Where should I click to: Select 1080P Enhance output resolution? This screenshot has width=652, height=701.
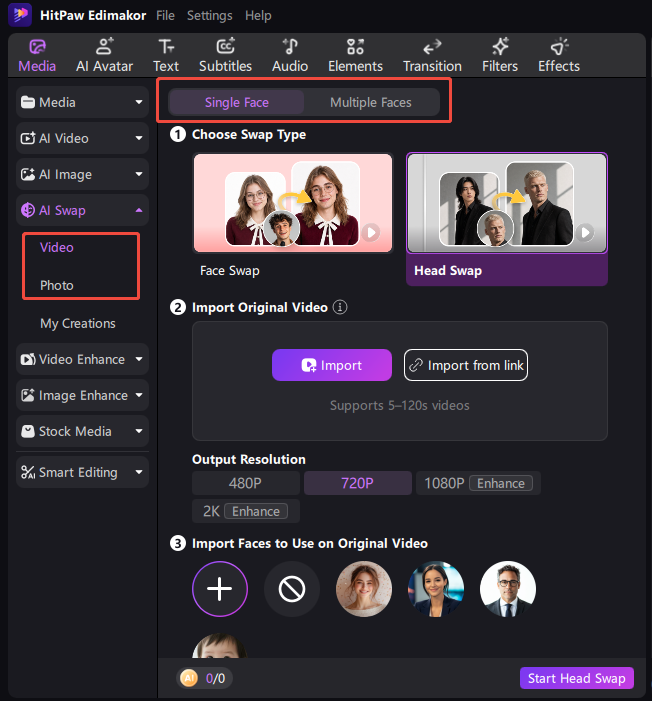478,483
